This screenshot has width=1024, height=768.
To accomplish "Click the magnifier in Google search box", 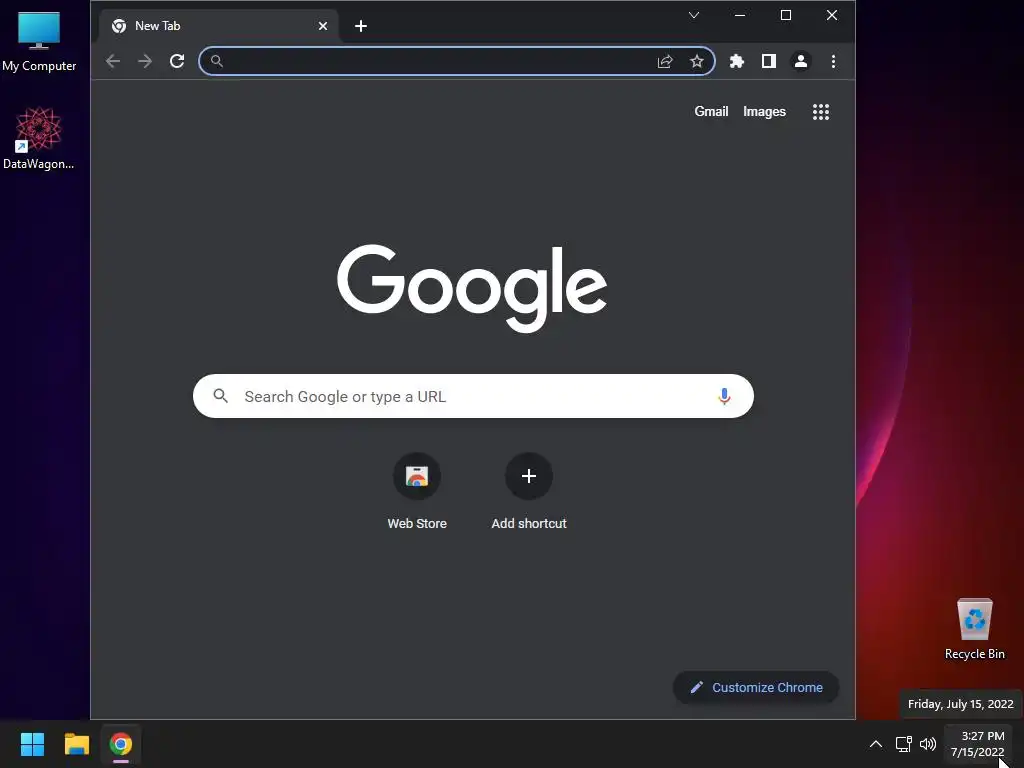I will point(221,396).
